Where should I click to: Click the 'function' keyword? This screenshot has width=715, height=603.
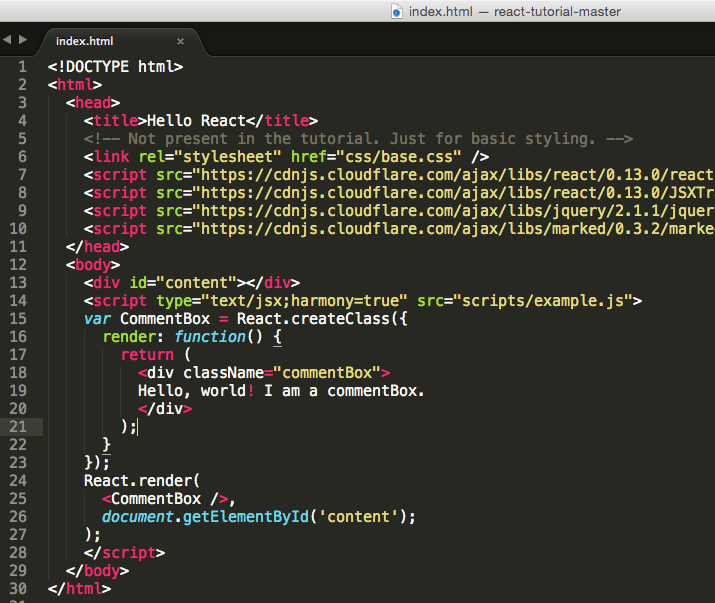point(210,337)
